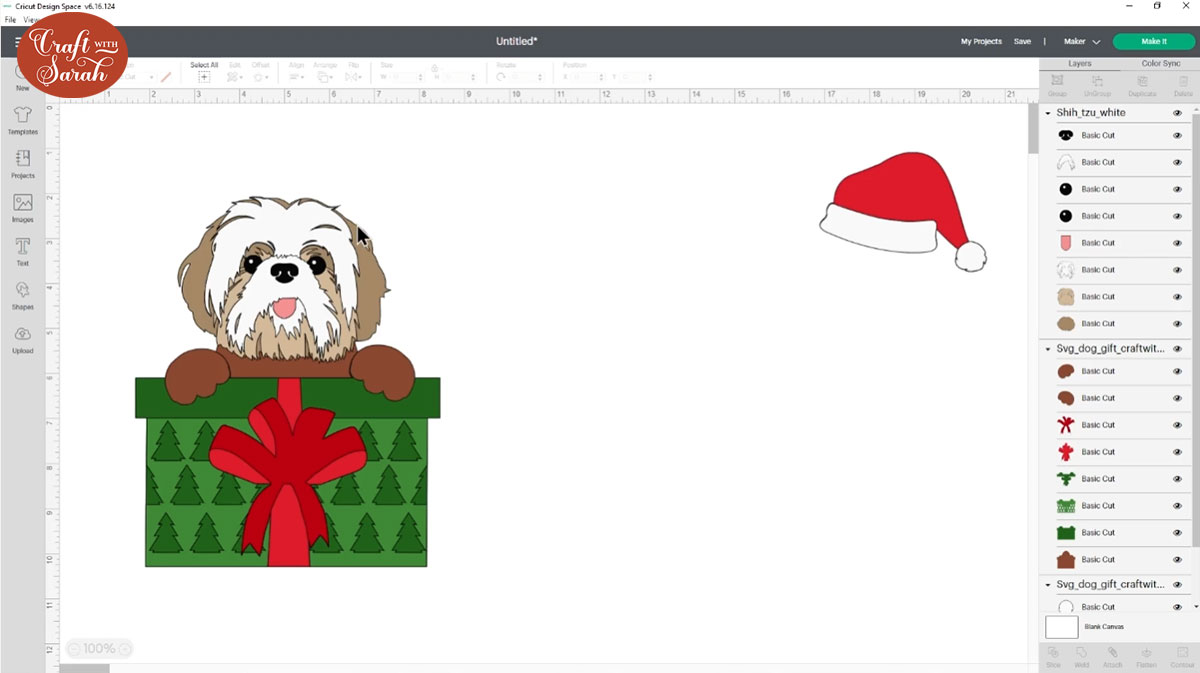Image resolution: width=1200 pixels, height=673 pixels.
Task: Select the Santa hat on canvas
Action: tap(903, 212)
